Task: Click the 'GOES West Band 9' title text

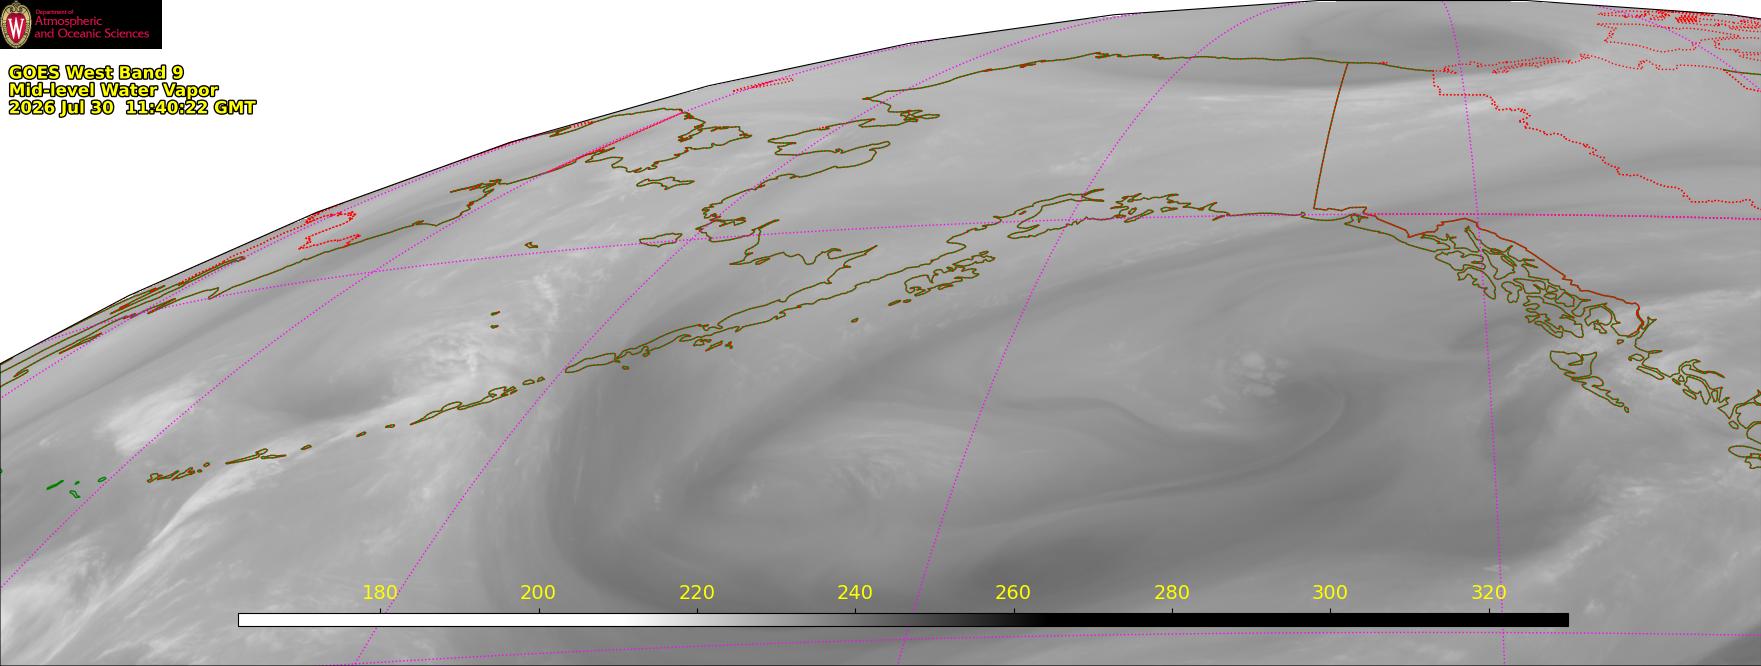Action: click(x=96, y=73)
